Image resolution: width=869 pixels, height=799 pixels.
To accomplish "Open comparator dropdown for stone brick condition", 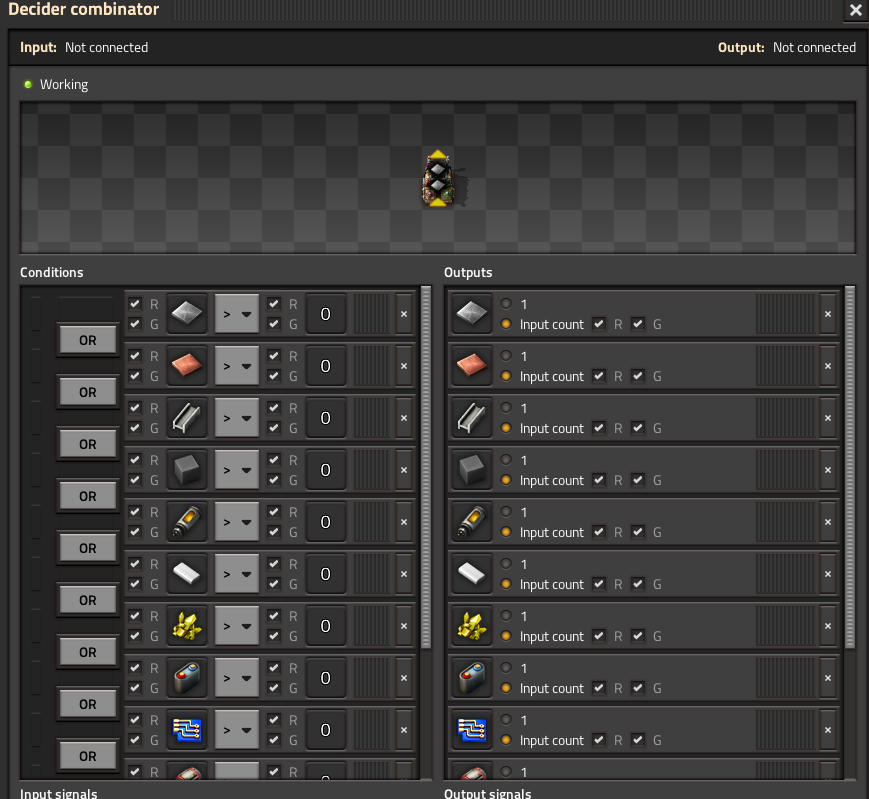I will point(237,470).
